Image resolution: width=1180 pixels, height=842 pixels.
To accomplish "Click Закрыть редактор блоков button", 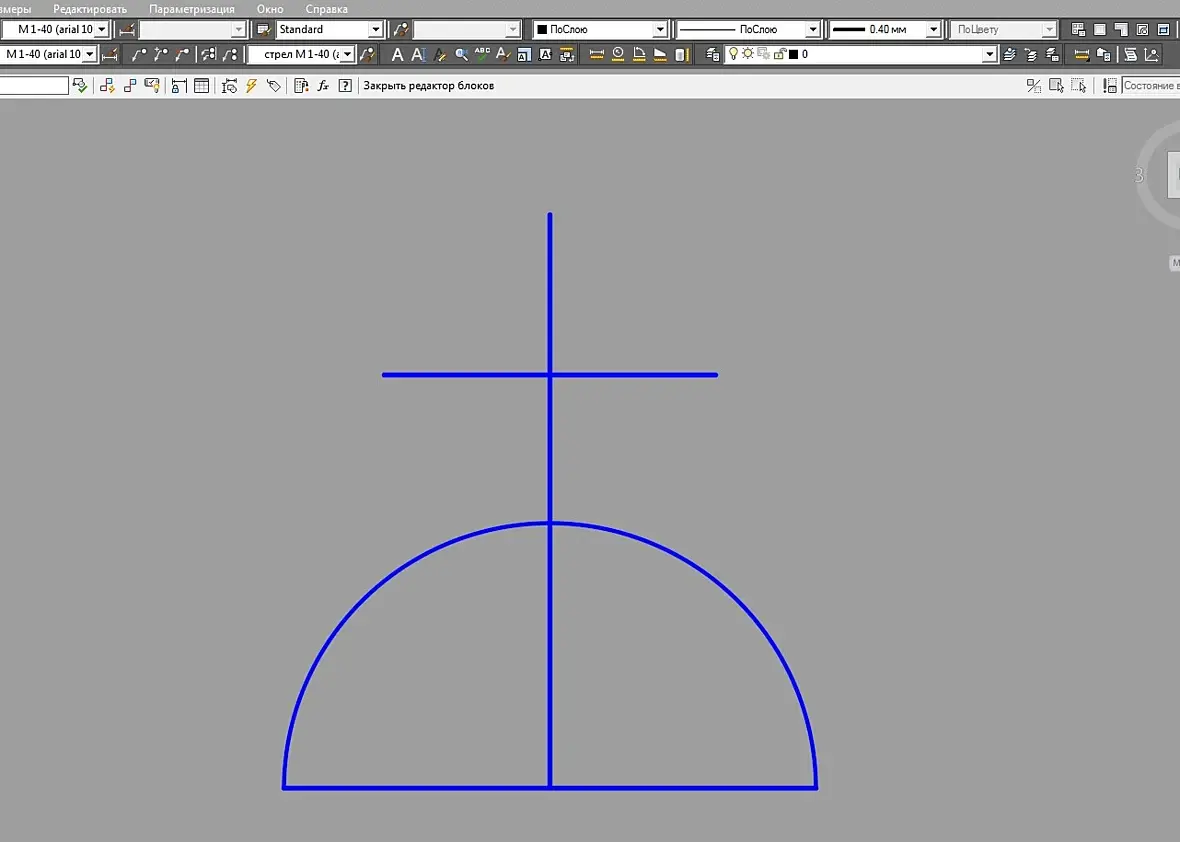I will 429,86.
